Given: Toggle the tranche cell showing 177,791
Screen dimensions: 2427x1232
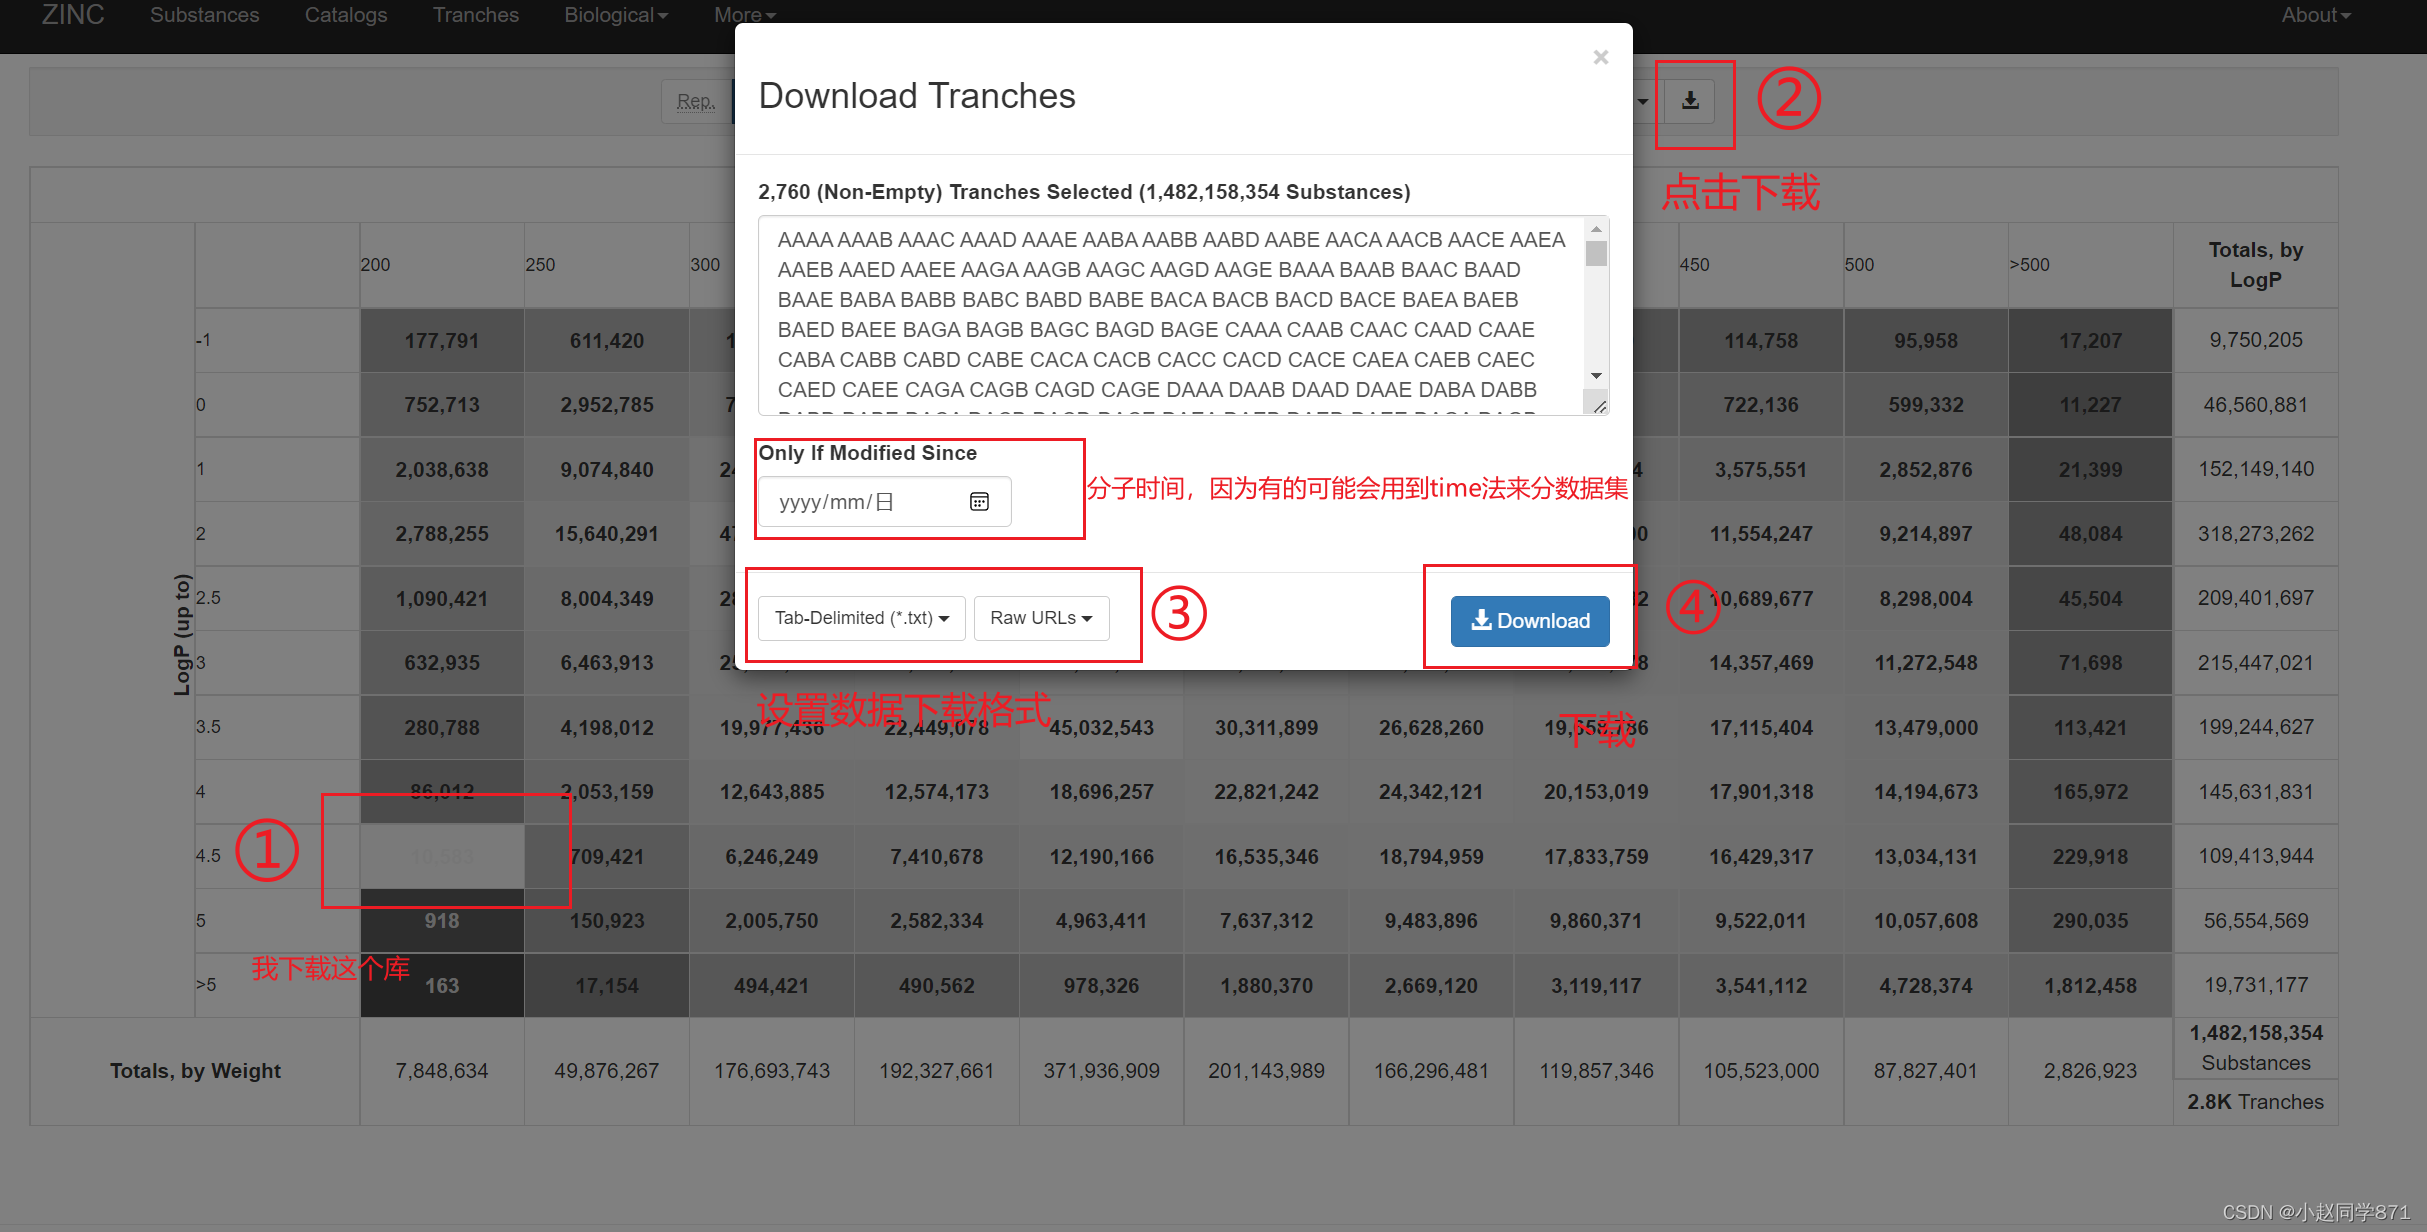Looking at the screenshot, I should click(x=441, y=341).
